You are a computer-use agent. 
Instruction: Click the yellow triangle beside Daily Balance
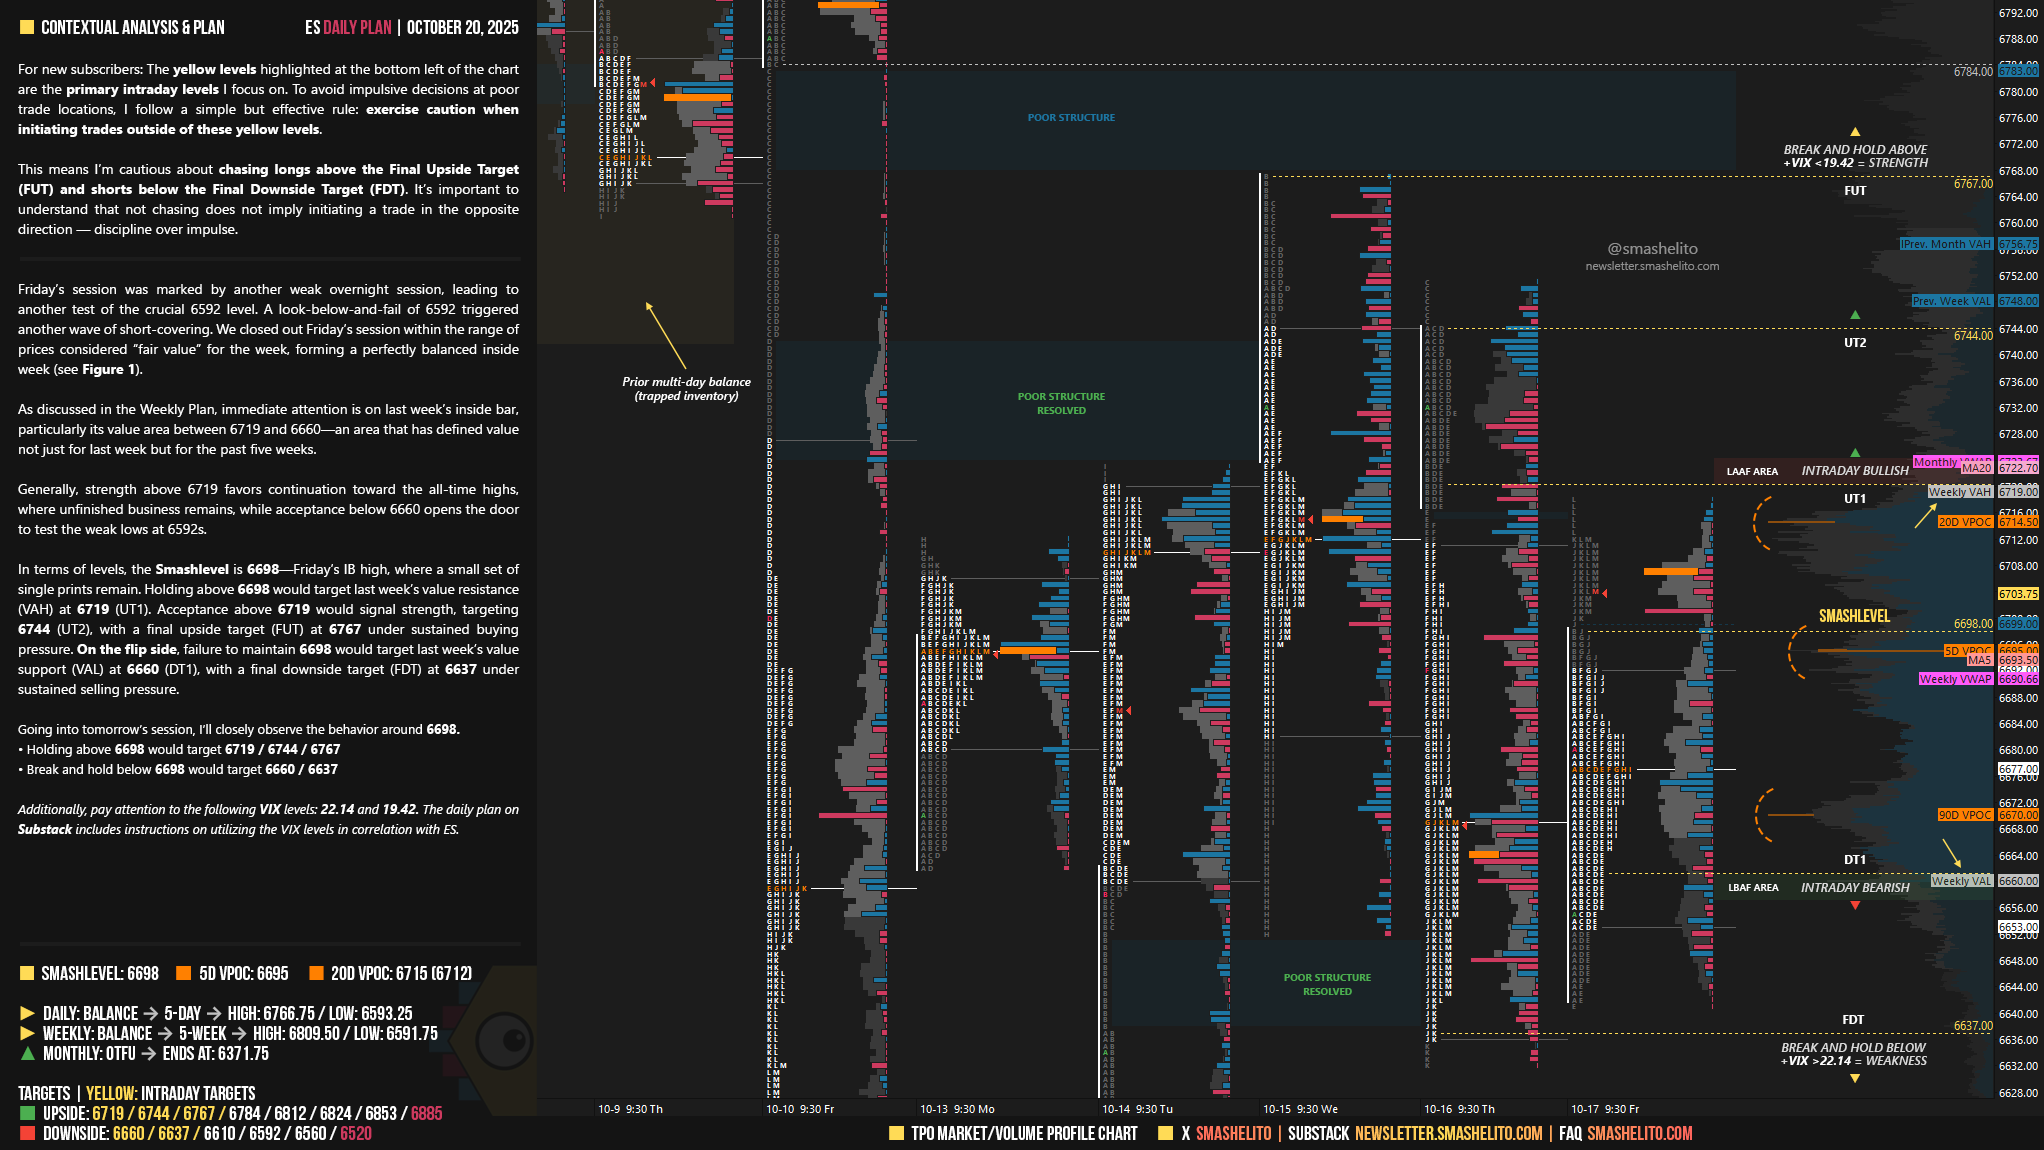[x=27, y=1013]
